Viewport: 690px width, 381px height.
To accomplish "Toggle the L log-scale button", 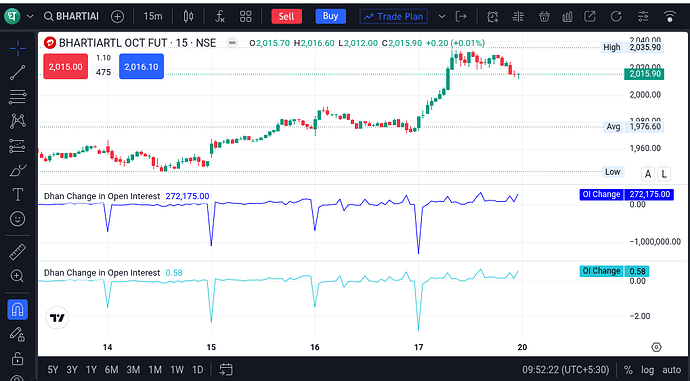I will click(x=664, y=174).
